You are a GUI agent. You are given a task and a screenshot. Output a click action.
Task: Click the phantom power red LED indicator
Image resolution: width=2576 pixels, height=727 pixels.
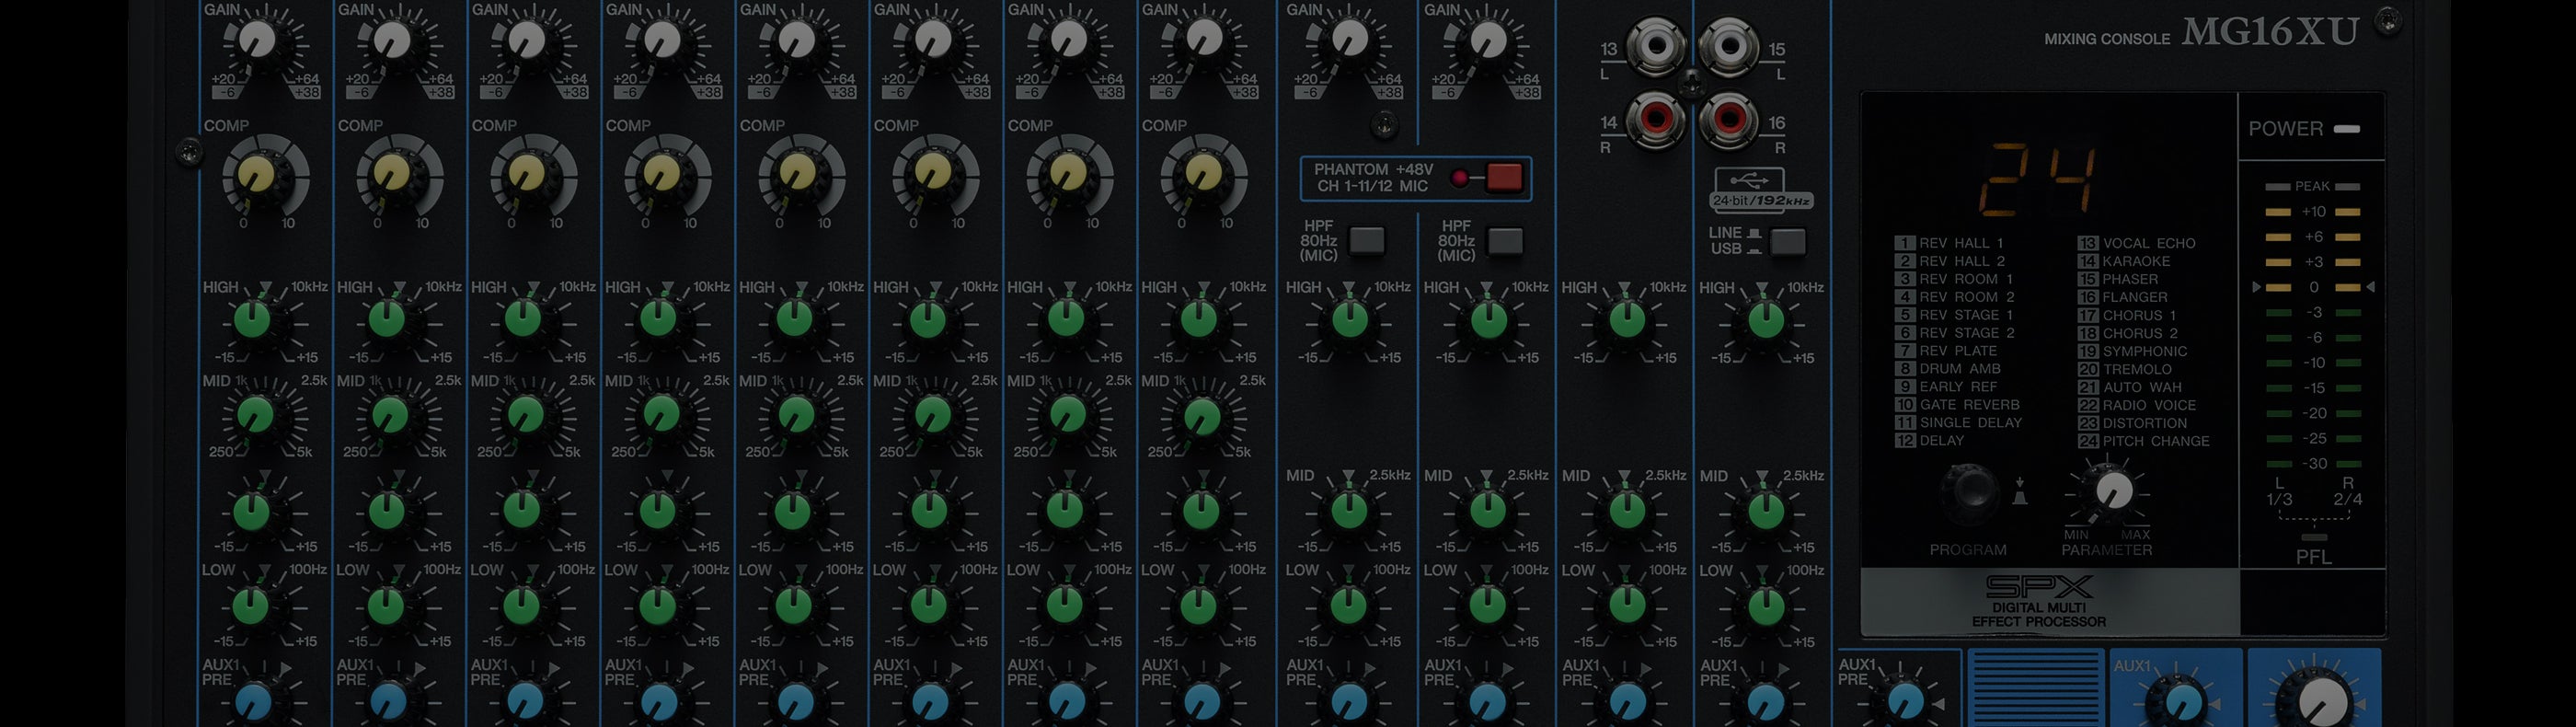tap(1461, 179)
